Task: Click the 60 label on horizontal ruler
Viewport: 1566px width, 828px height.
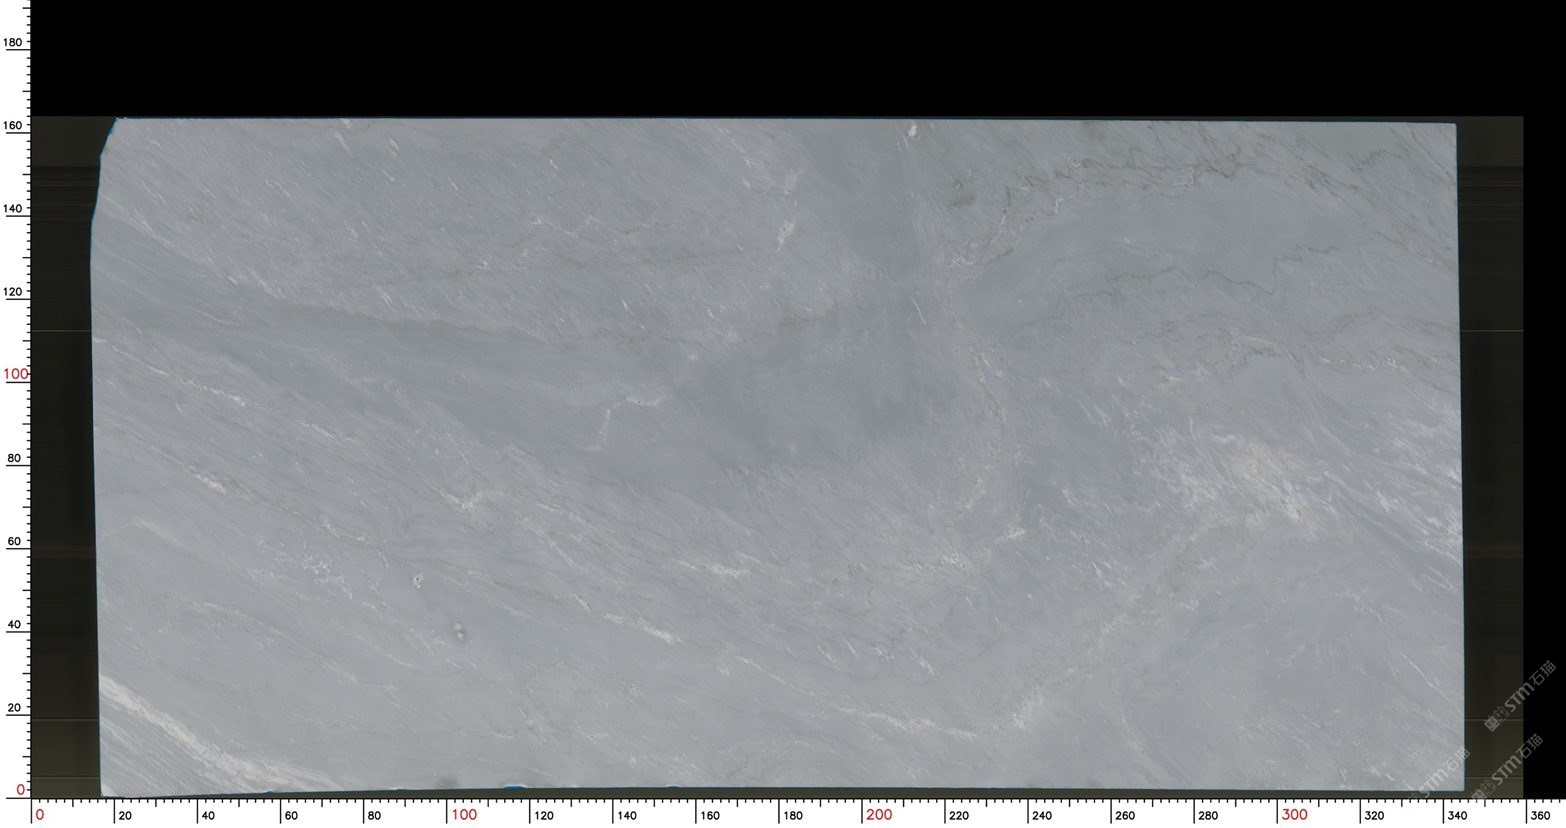Action: pyautogui.click(x=291, y=816)
